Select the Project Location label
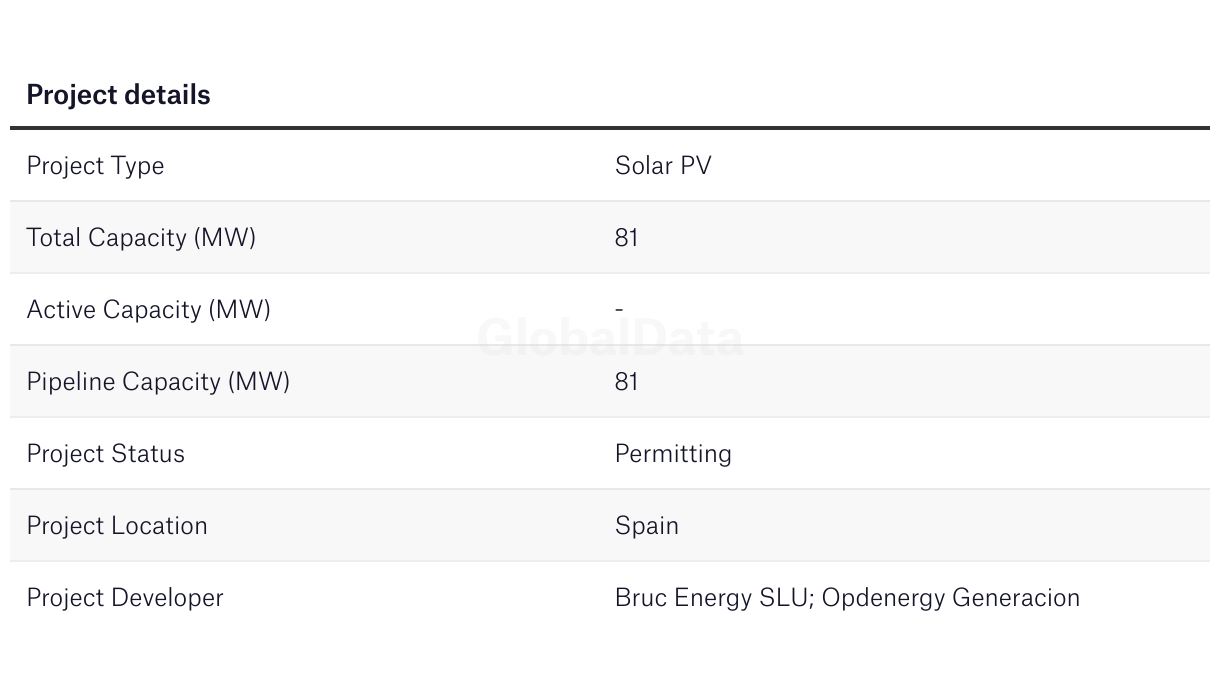Screen dimensions: 1220x674 coord(117,526)
